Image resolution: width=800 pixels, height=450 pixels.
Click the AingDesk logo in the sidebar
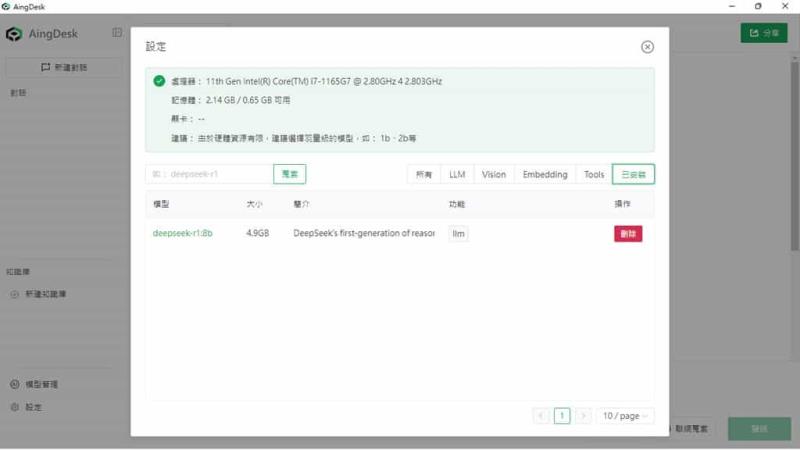coord(14,34)
